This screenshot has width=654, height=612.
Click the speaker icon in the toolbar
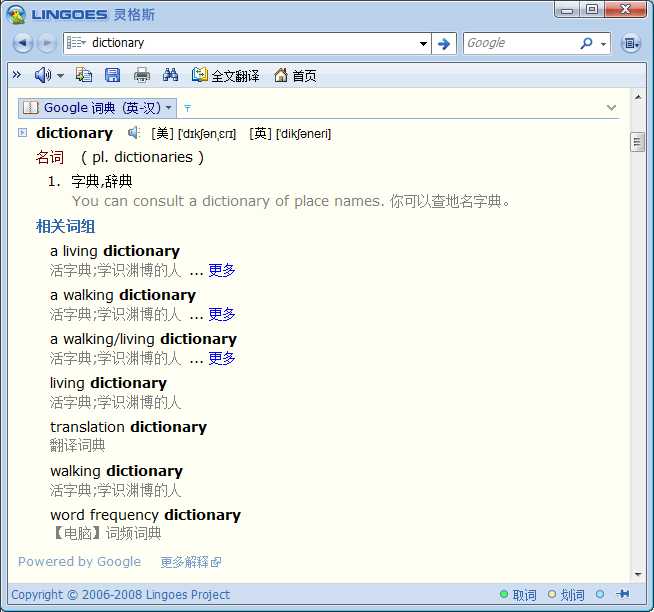coord(43,75)
